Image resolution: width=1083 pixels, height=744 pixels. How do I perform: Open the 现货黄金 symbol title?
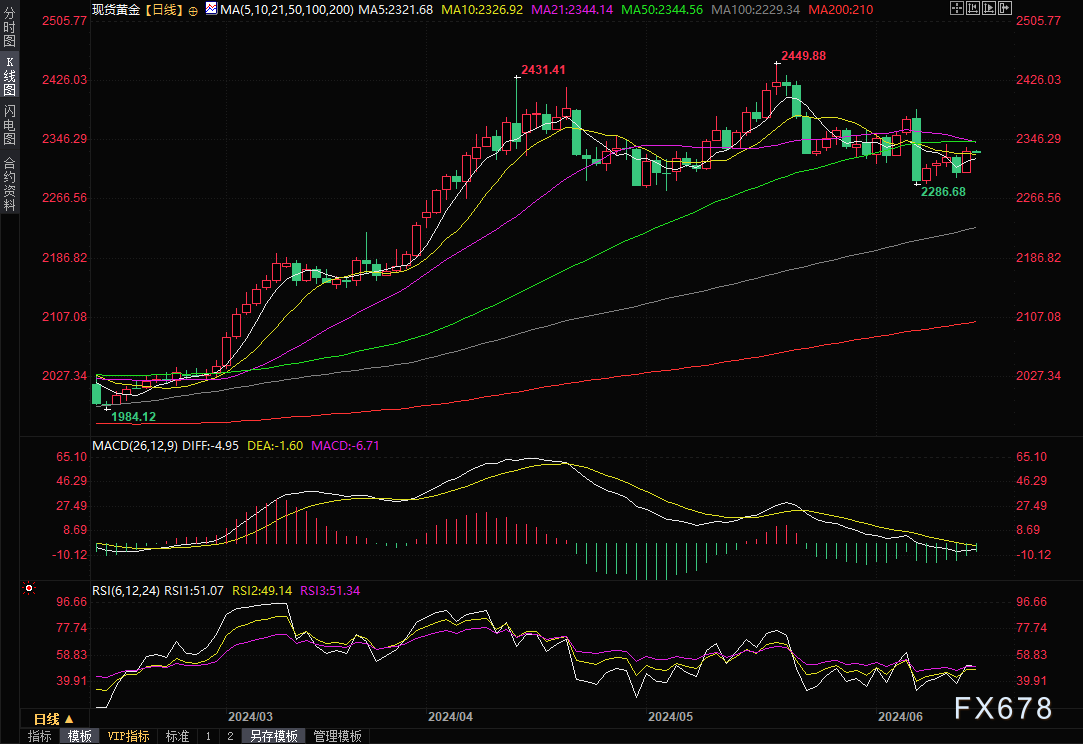115,9
